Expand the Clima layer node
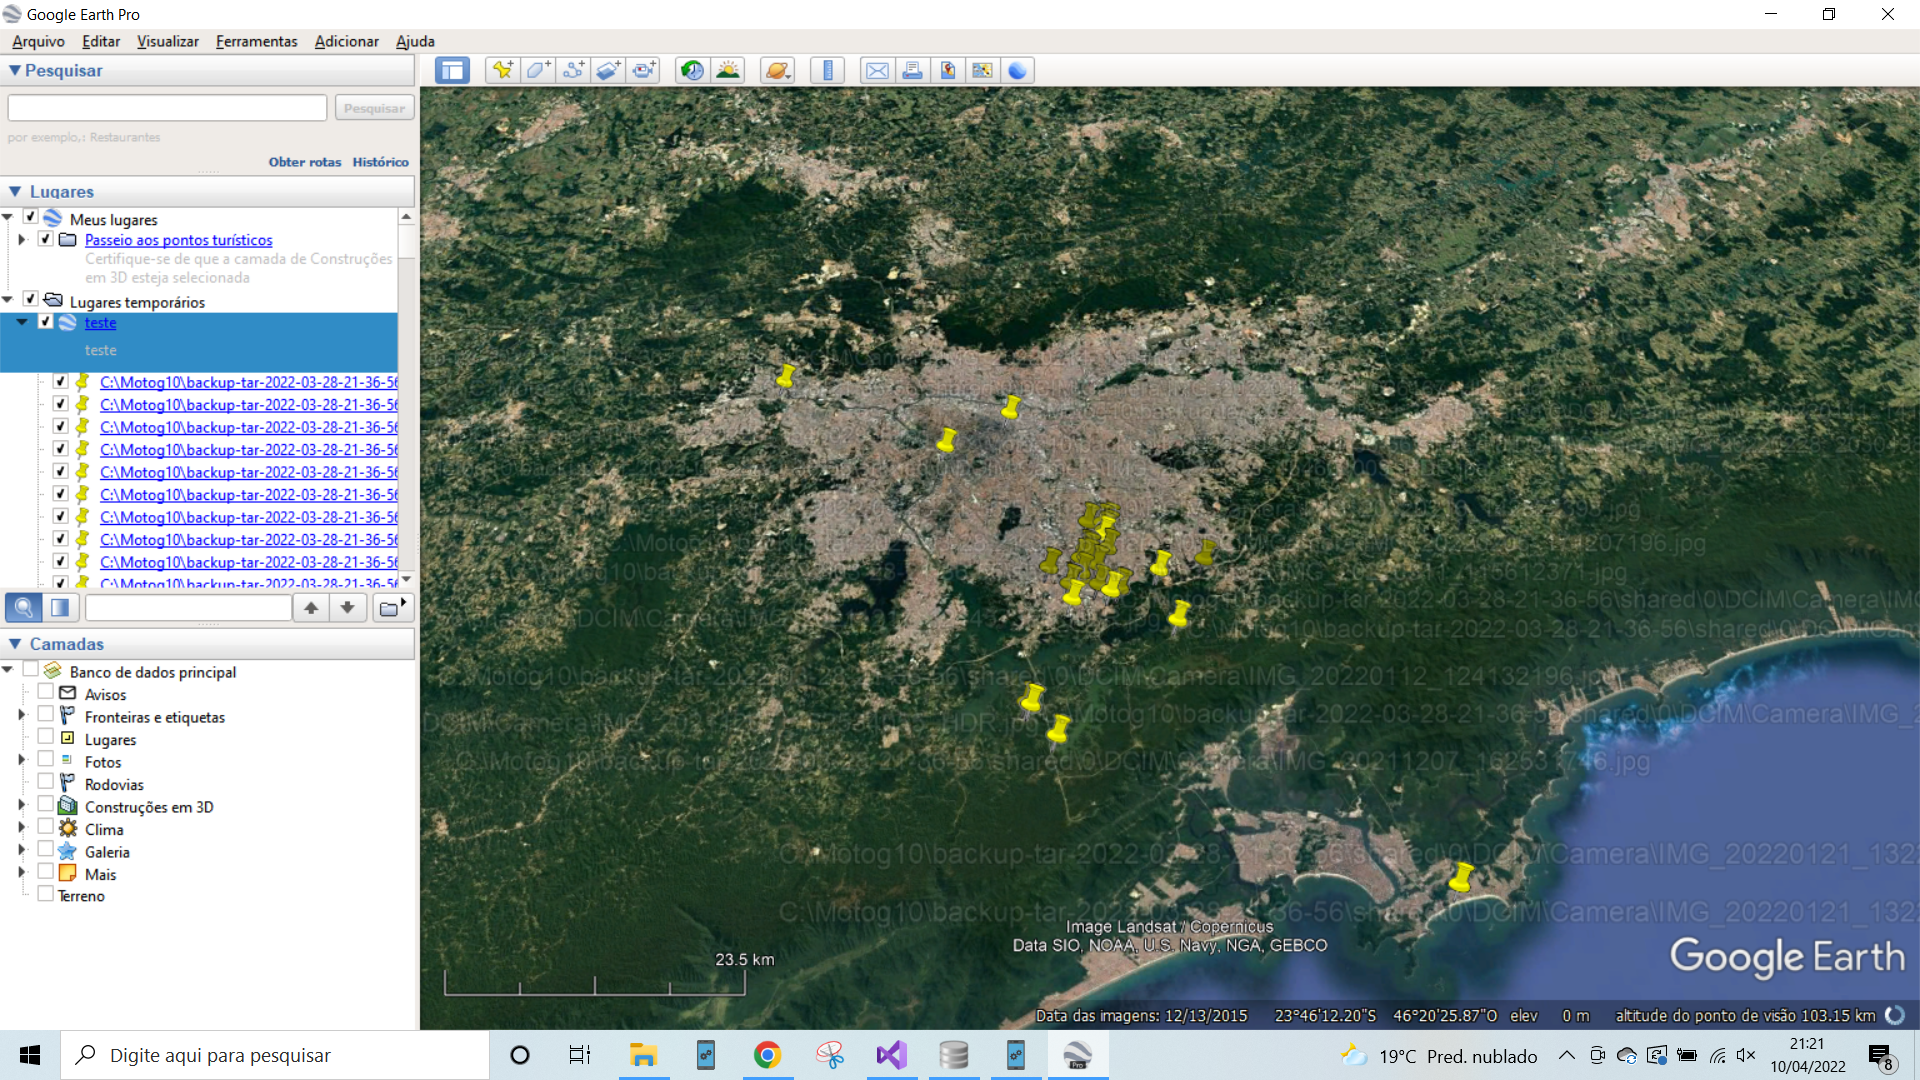 click(22, 827)
